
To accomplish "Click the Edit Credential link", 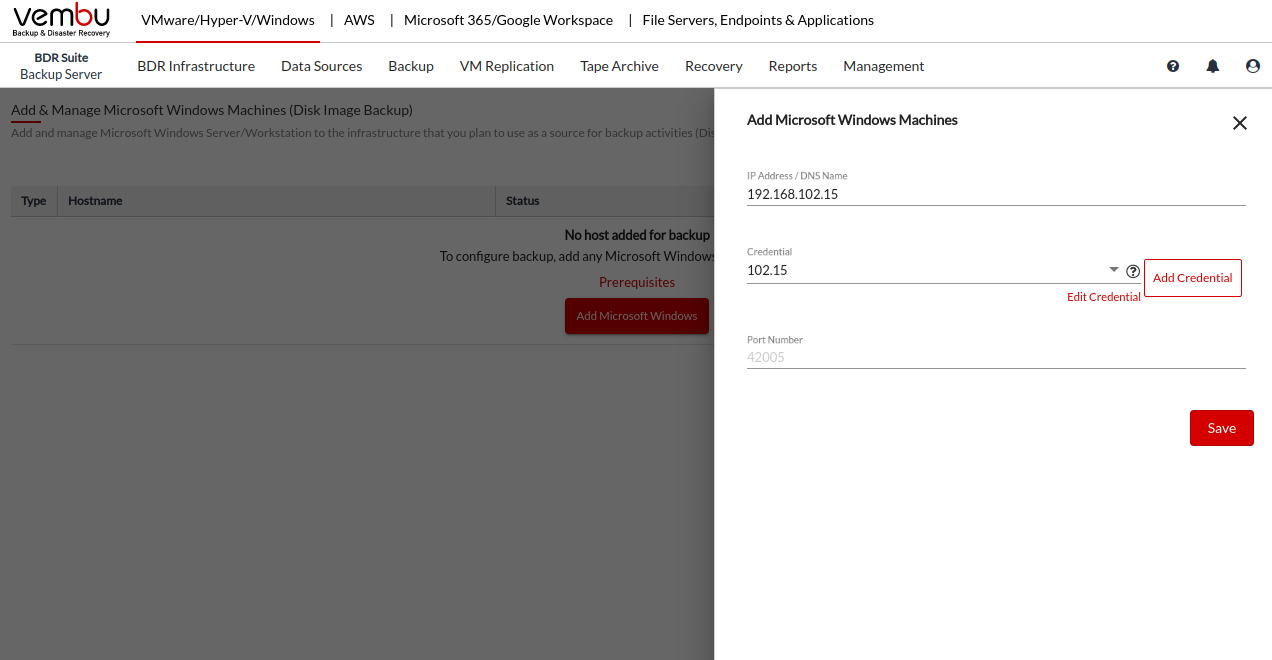I will (1103, 297).
